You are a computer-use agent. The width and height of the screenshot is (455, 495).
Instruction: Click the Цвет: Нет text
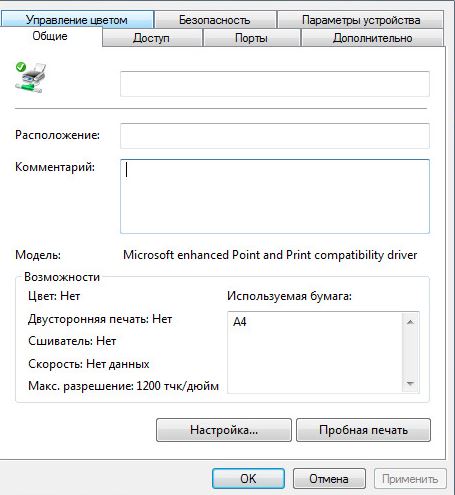(x=54, y=296)
